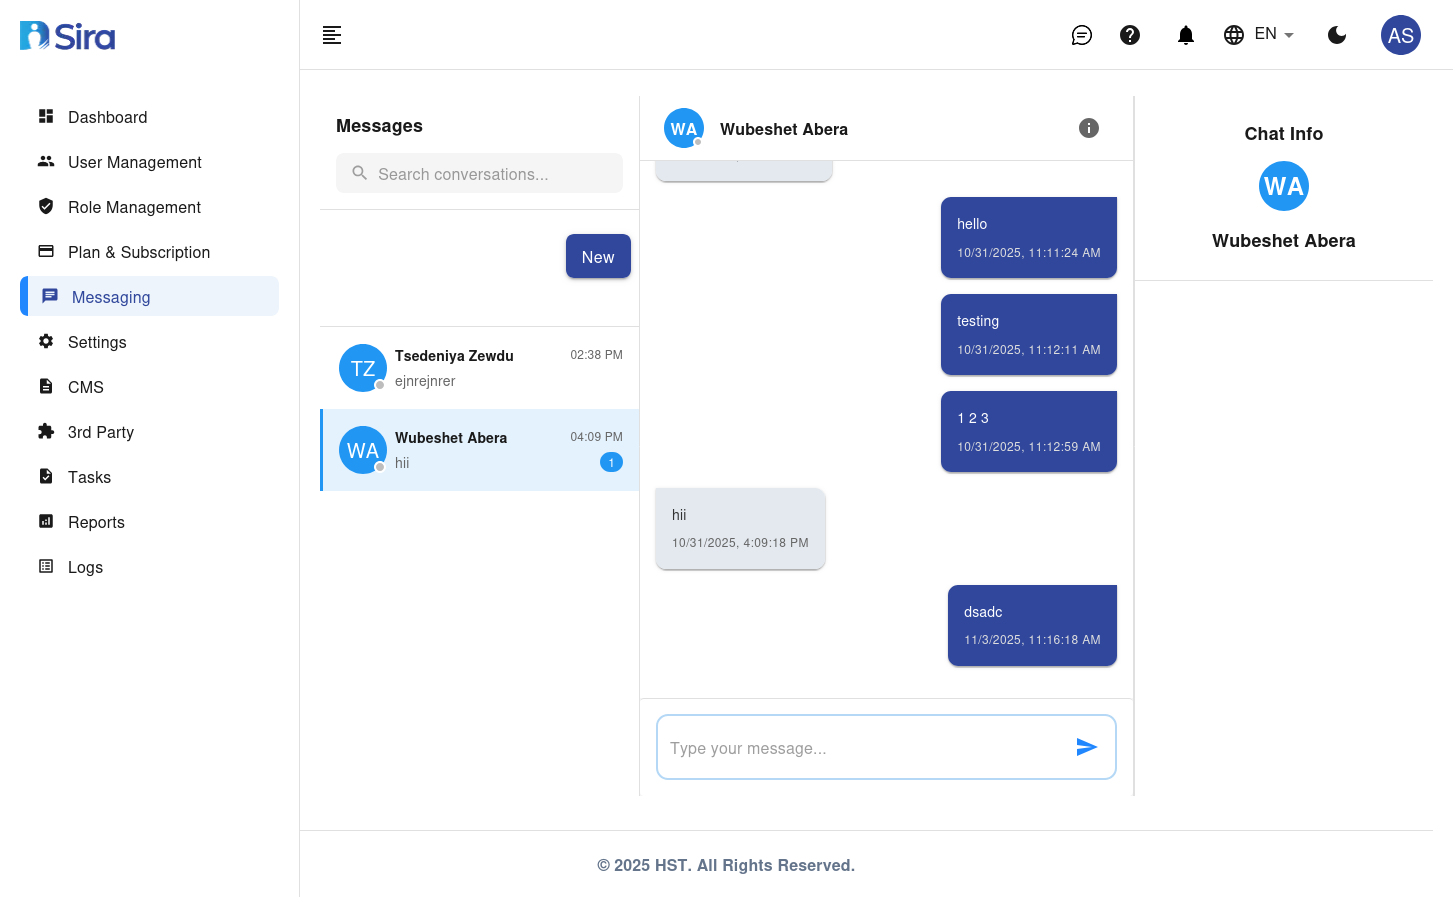The image size is (1453, 897).
Task: Toggle the Chat Info panel with the info icon
Action: pyautogui.click(x=1088, y=128)
